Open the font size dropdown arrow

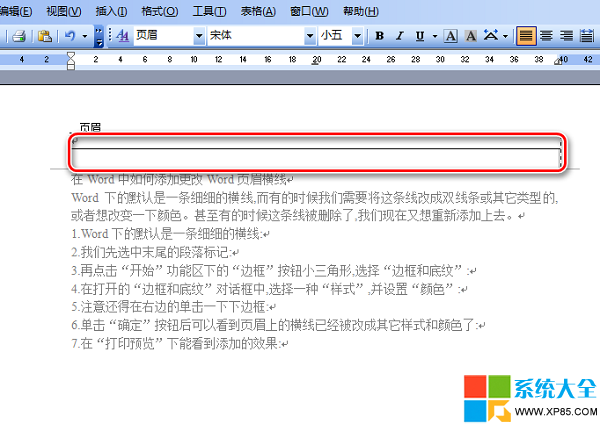click(358, 36)
